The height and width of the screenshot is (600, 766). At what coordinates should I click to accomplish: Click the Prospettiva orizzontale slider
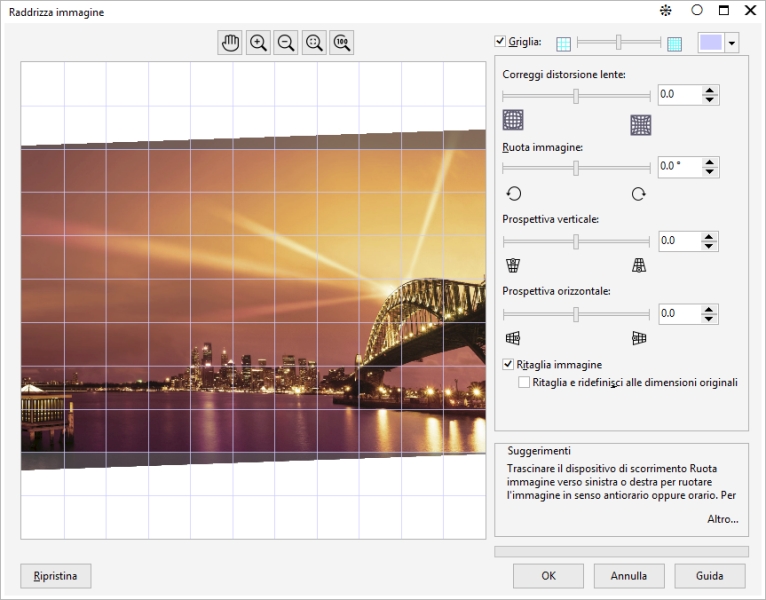coord(576,314)
